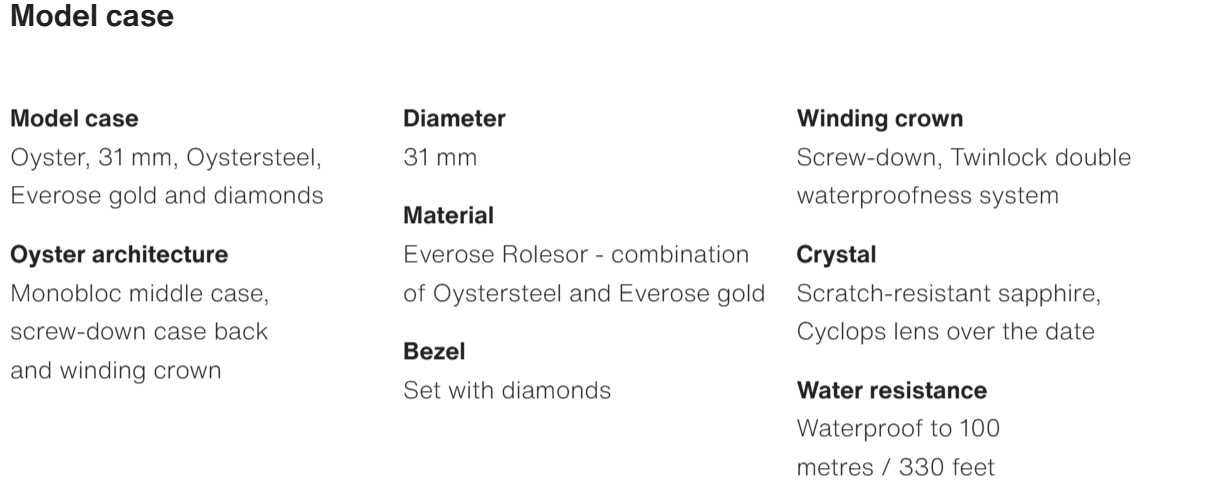
Task: Click the "Crystal" heading
Action: [x=836, y=255]
